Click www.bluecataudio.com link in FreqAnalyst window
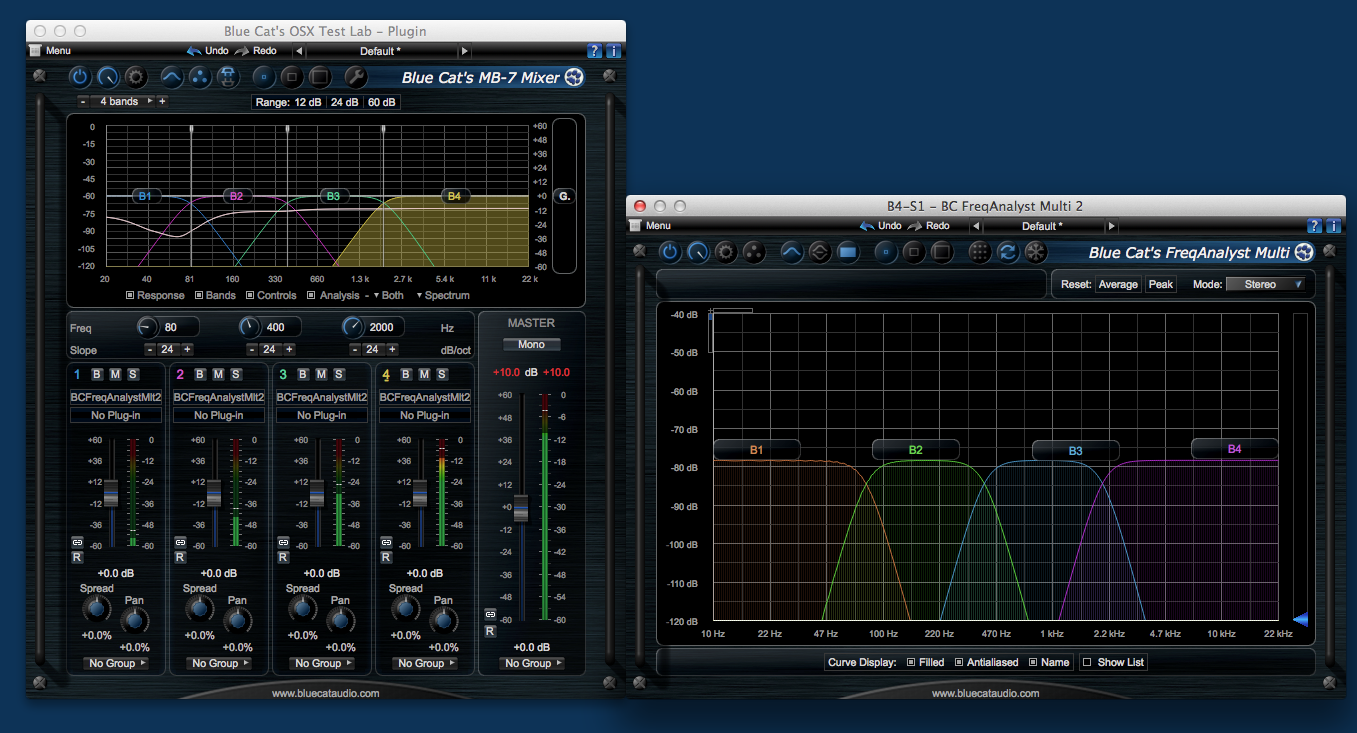1357x733 pixels. pos(985,693)
